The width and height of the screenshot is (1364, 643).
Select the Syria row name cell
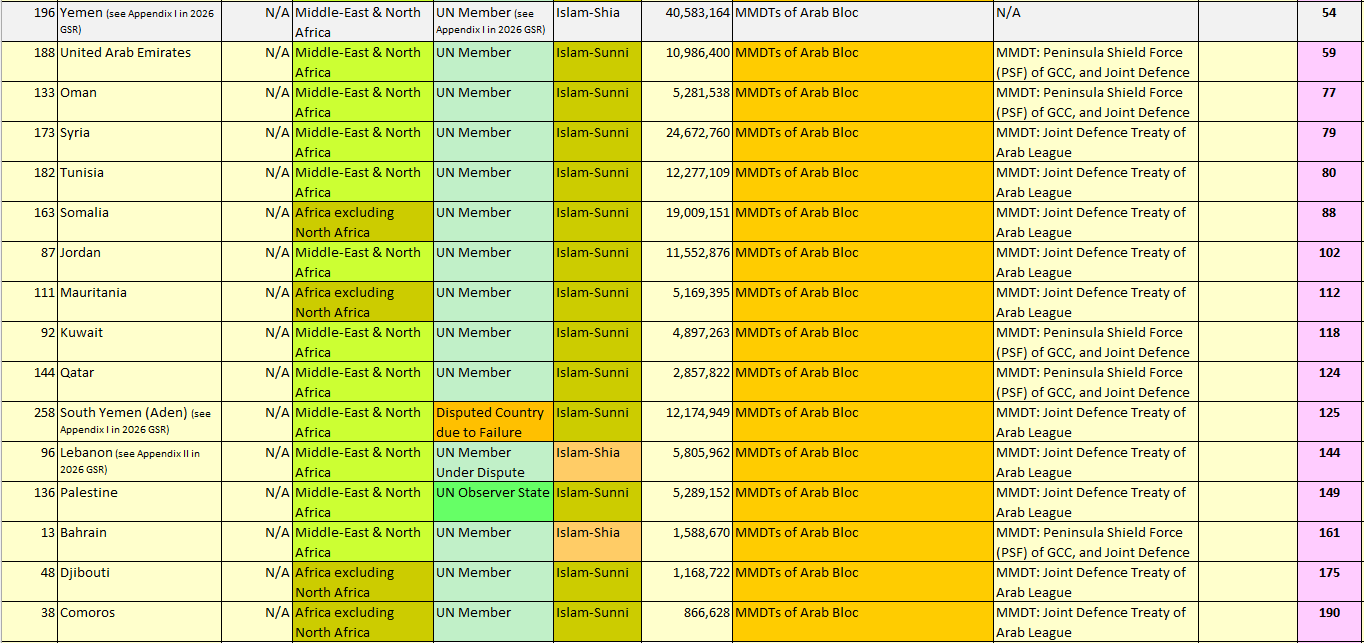pyautogui.click(x=140, y=142)
